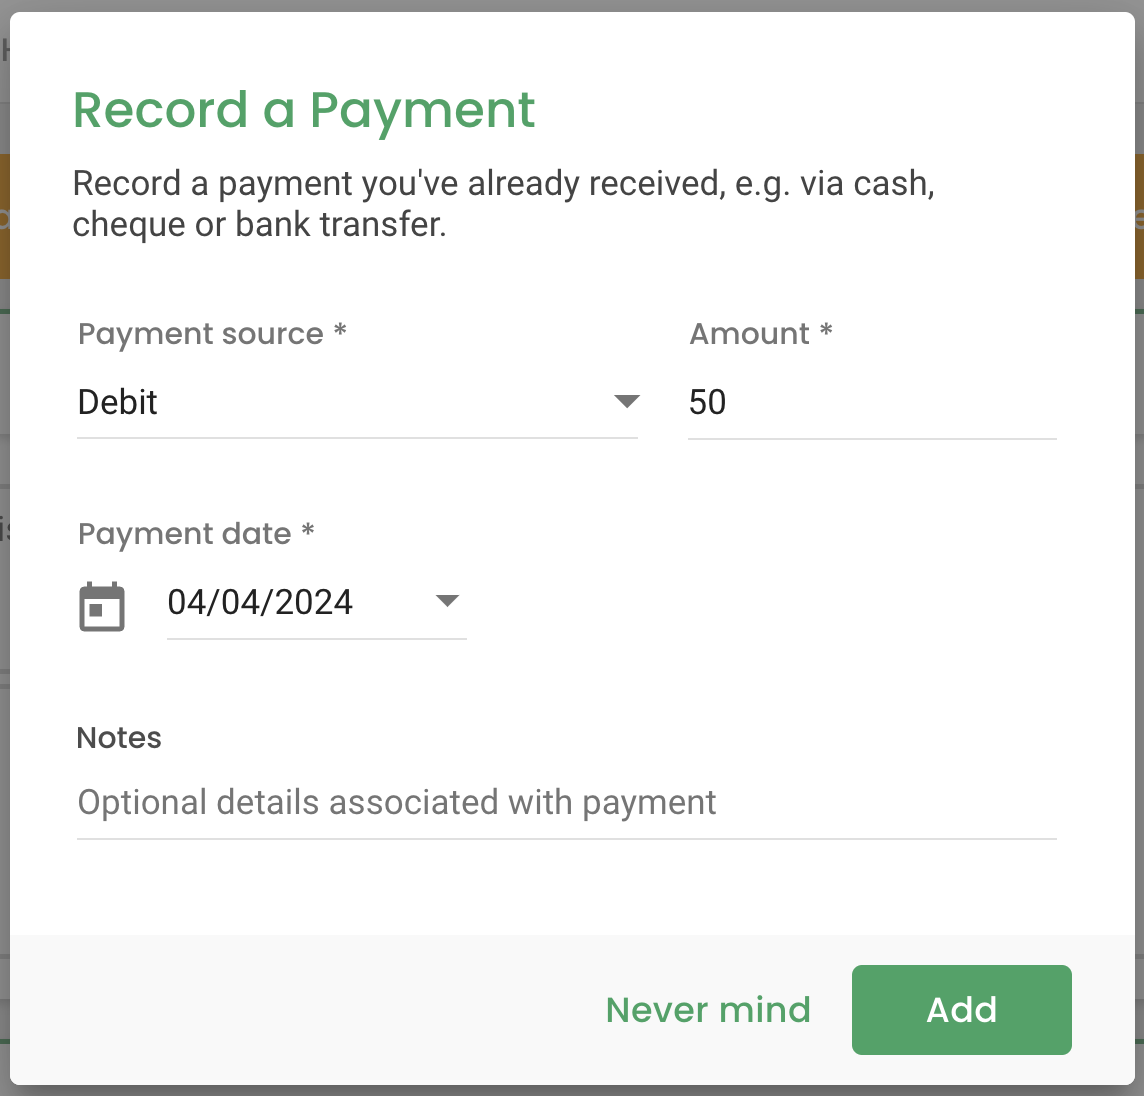Screen dimensions: 1144x1096
Task: Click the Payment date label
Action: 196,534
